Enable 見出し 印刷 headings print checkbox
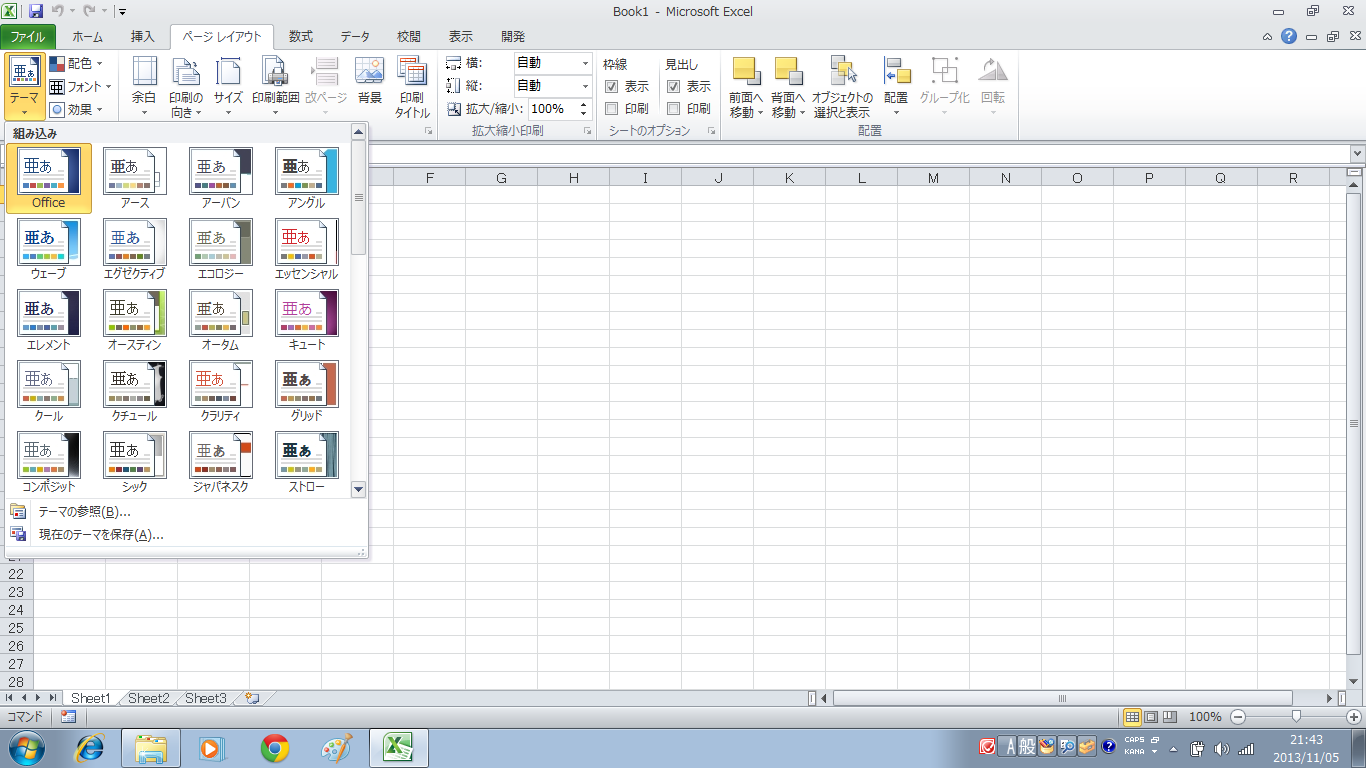 click(x=674, y=109)
